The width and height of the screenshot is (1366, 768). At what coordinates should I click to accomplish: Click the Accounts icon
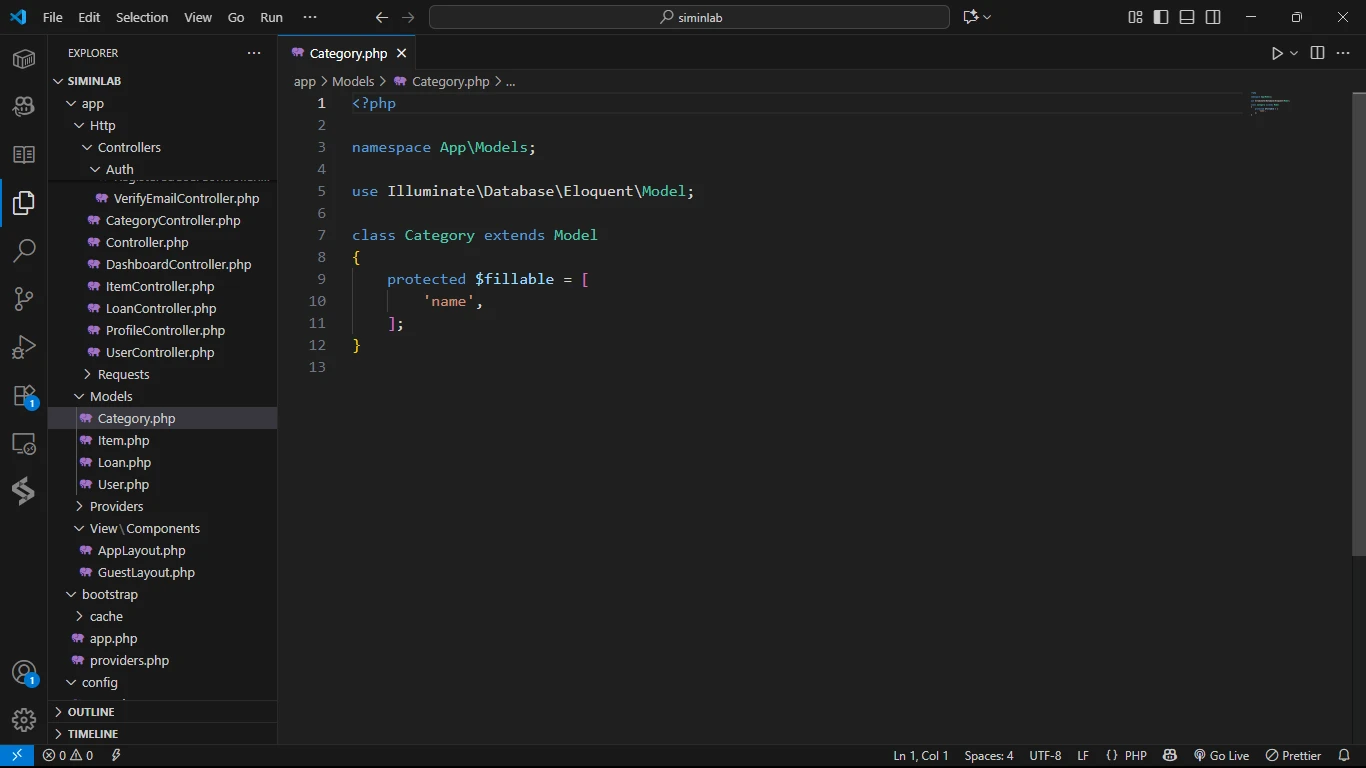tap(24, 672)
